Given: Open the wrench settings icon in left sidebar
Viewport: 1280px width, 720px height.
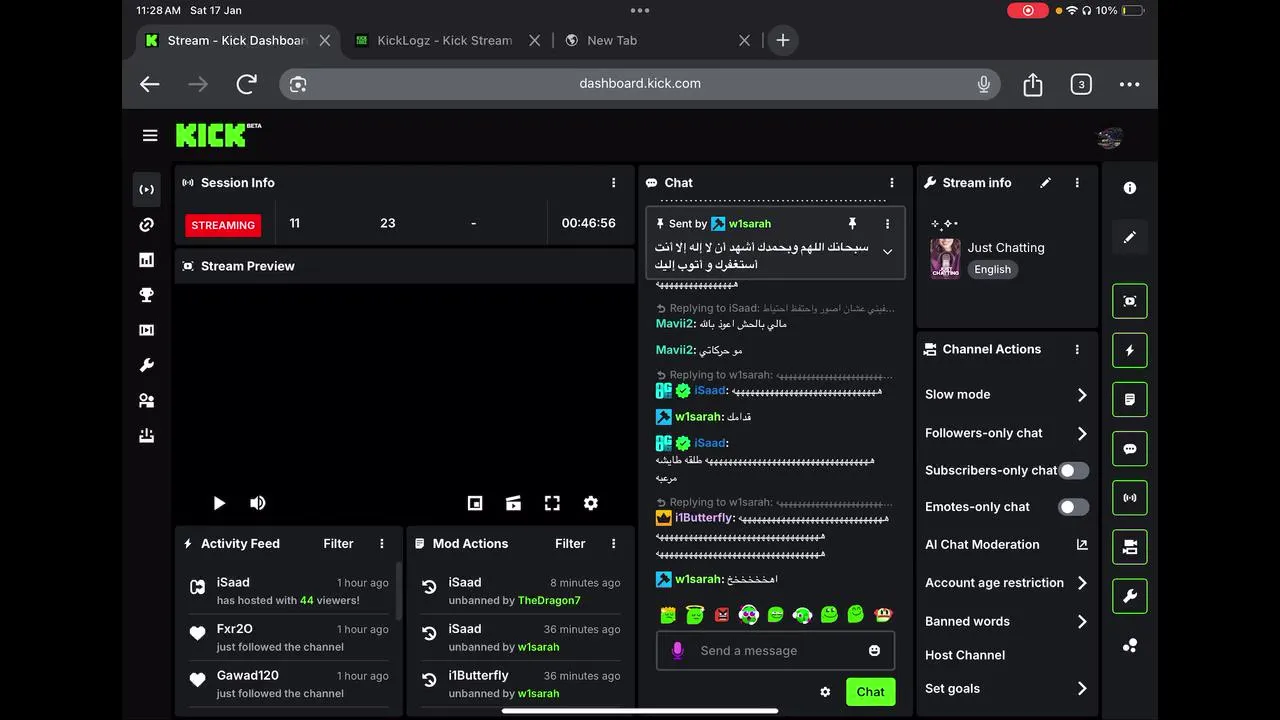Looking at the screenshot, I should [147, 365].
